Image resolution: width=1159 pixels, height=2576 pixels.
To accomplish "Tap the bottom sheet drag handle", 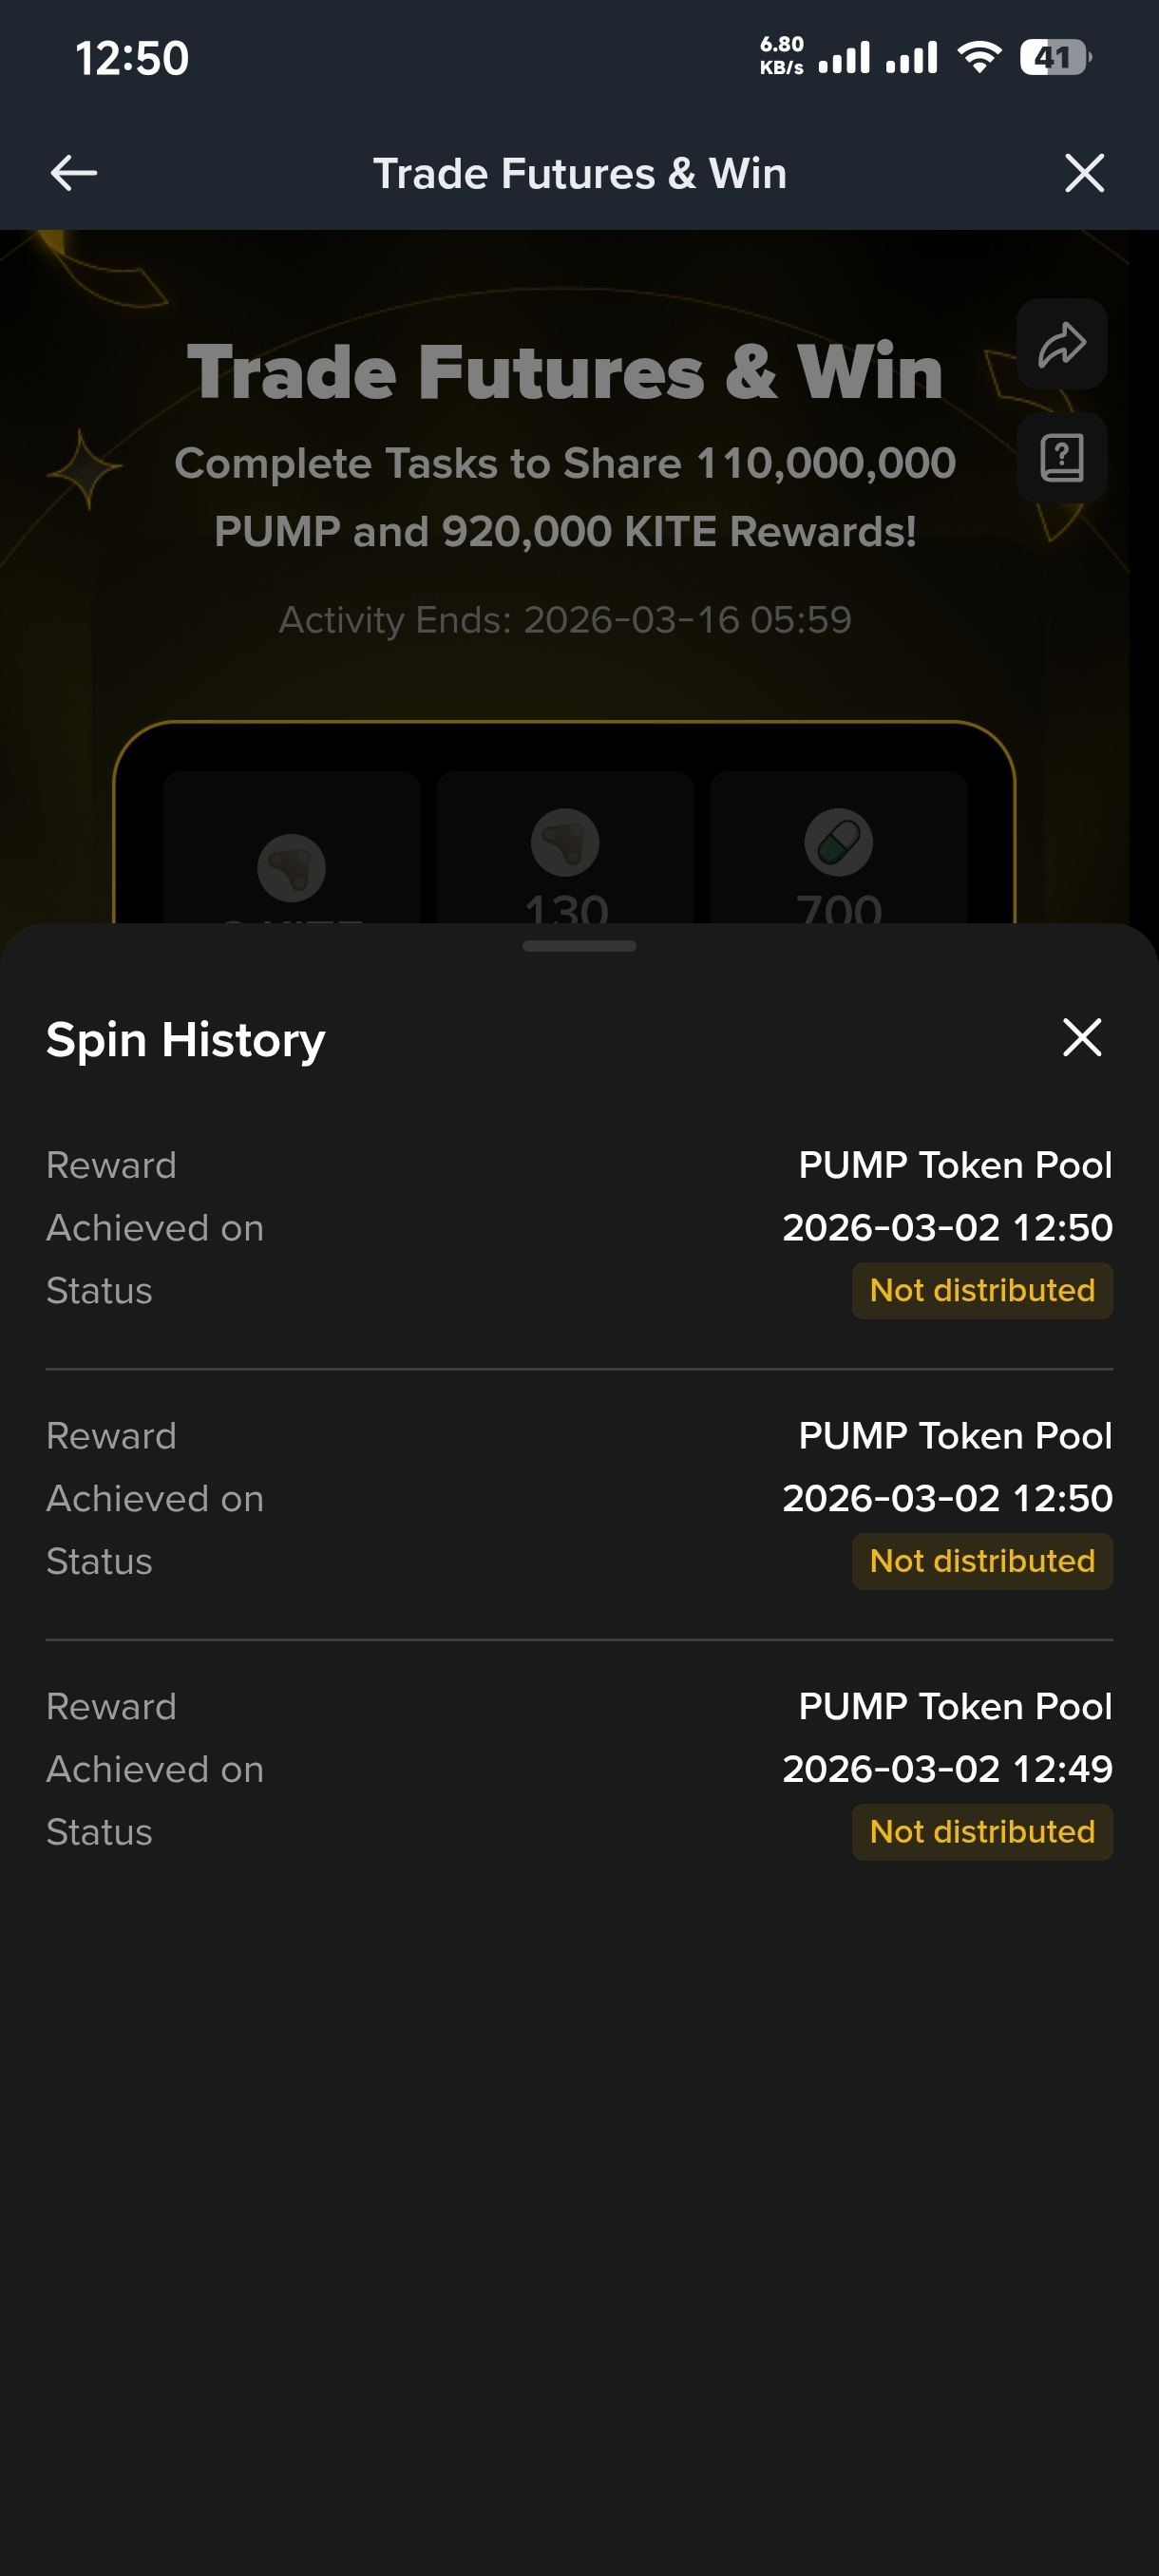I will [x=579, y=946].
